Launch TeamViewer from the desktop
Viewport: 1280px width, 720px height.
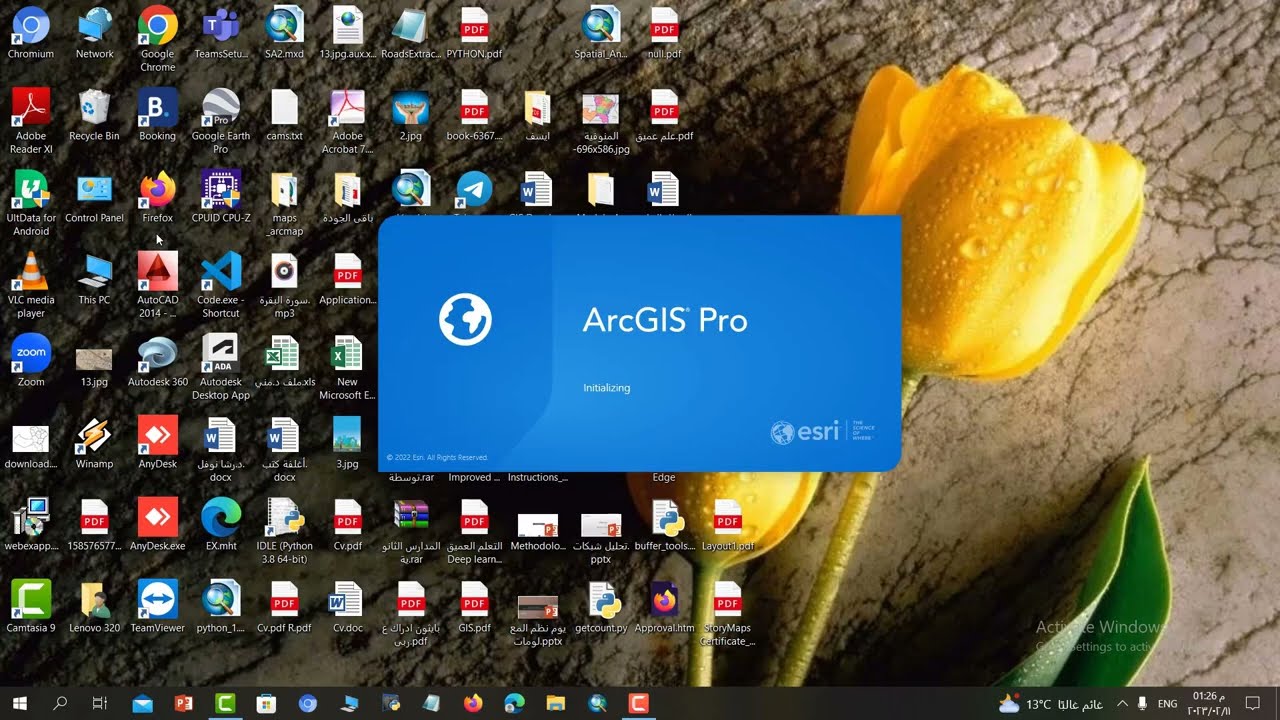click(x=158, y=607)
